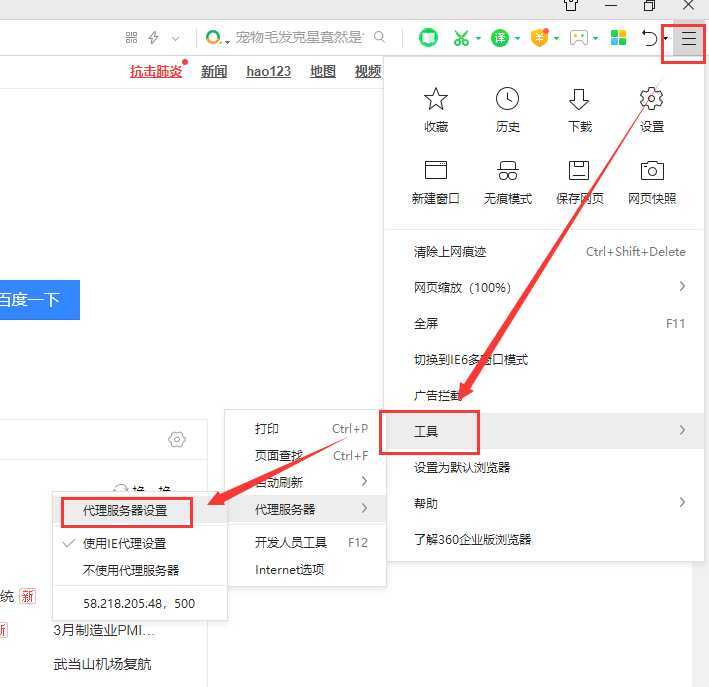709x687 pixels.
Task: Open 抗击肺炎 link
Action: [156, 71]
